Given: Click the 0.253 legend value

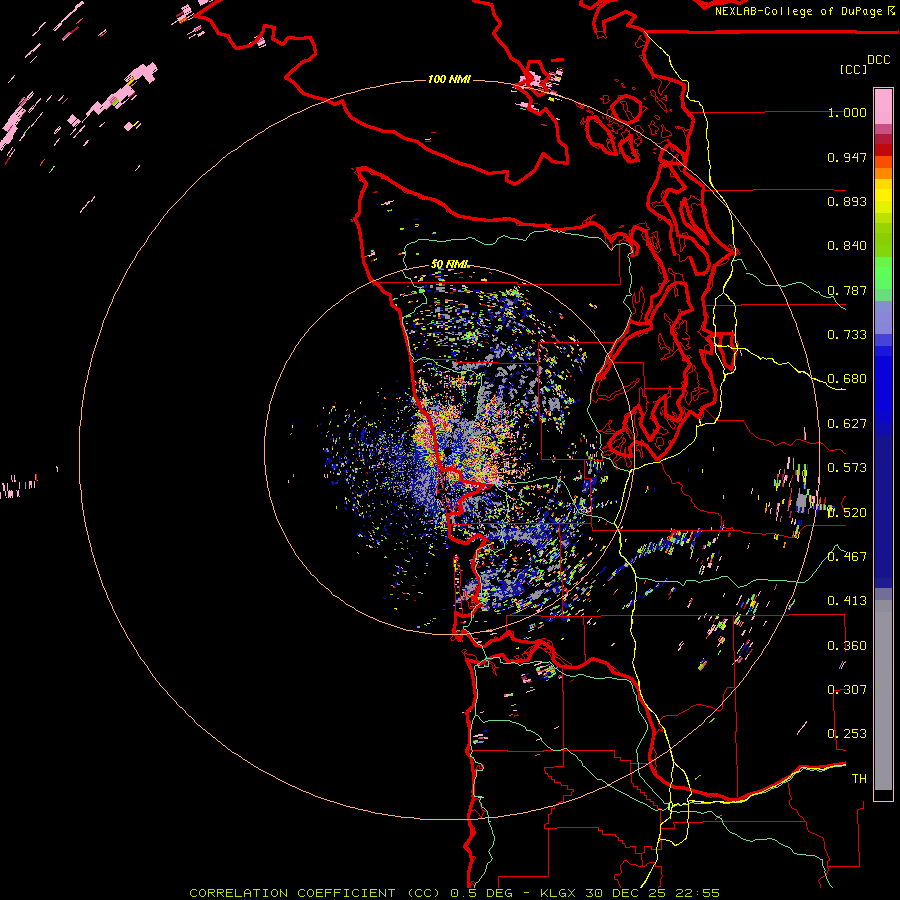Looking at the screenshot, I should pyautogui.click(x=847, y=734).
